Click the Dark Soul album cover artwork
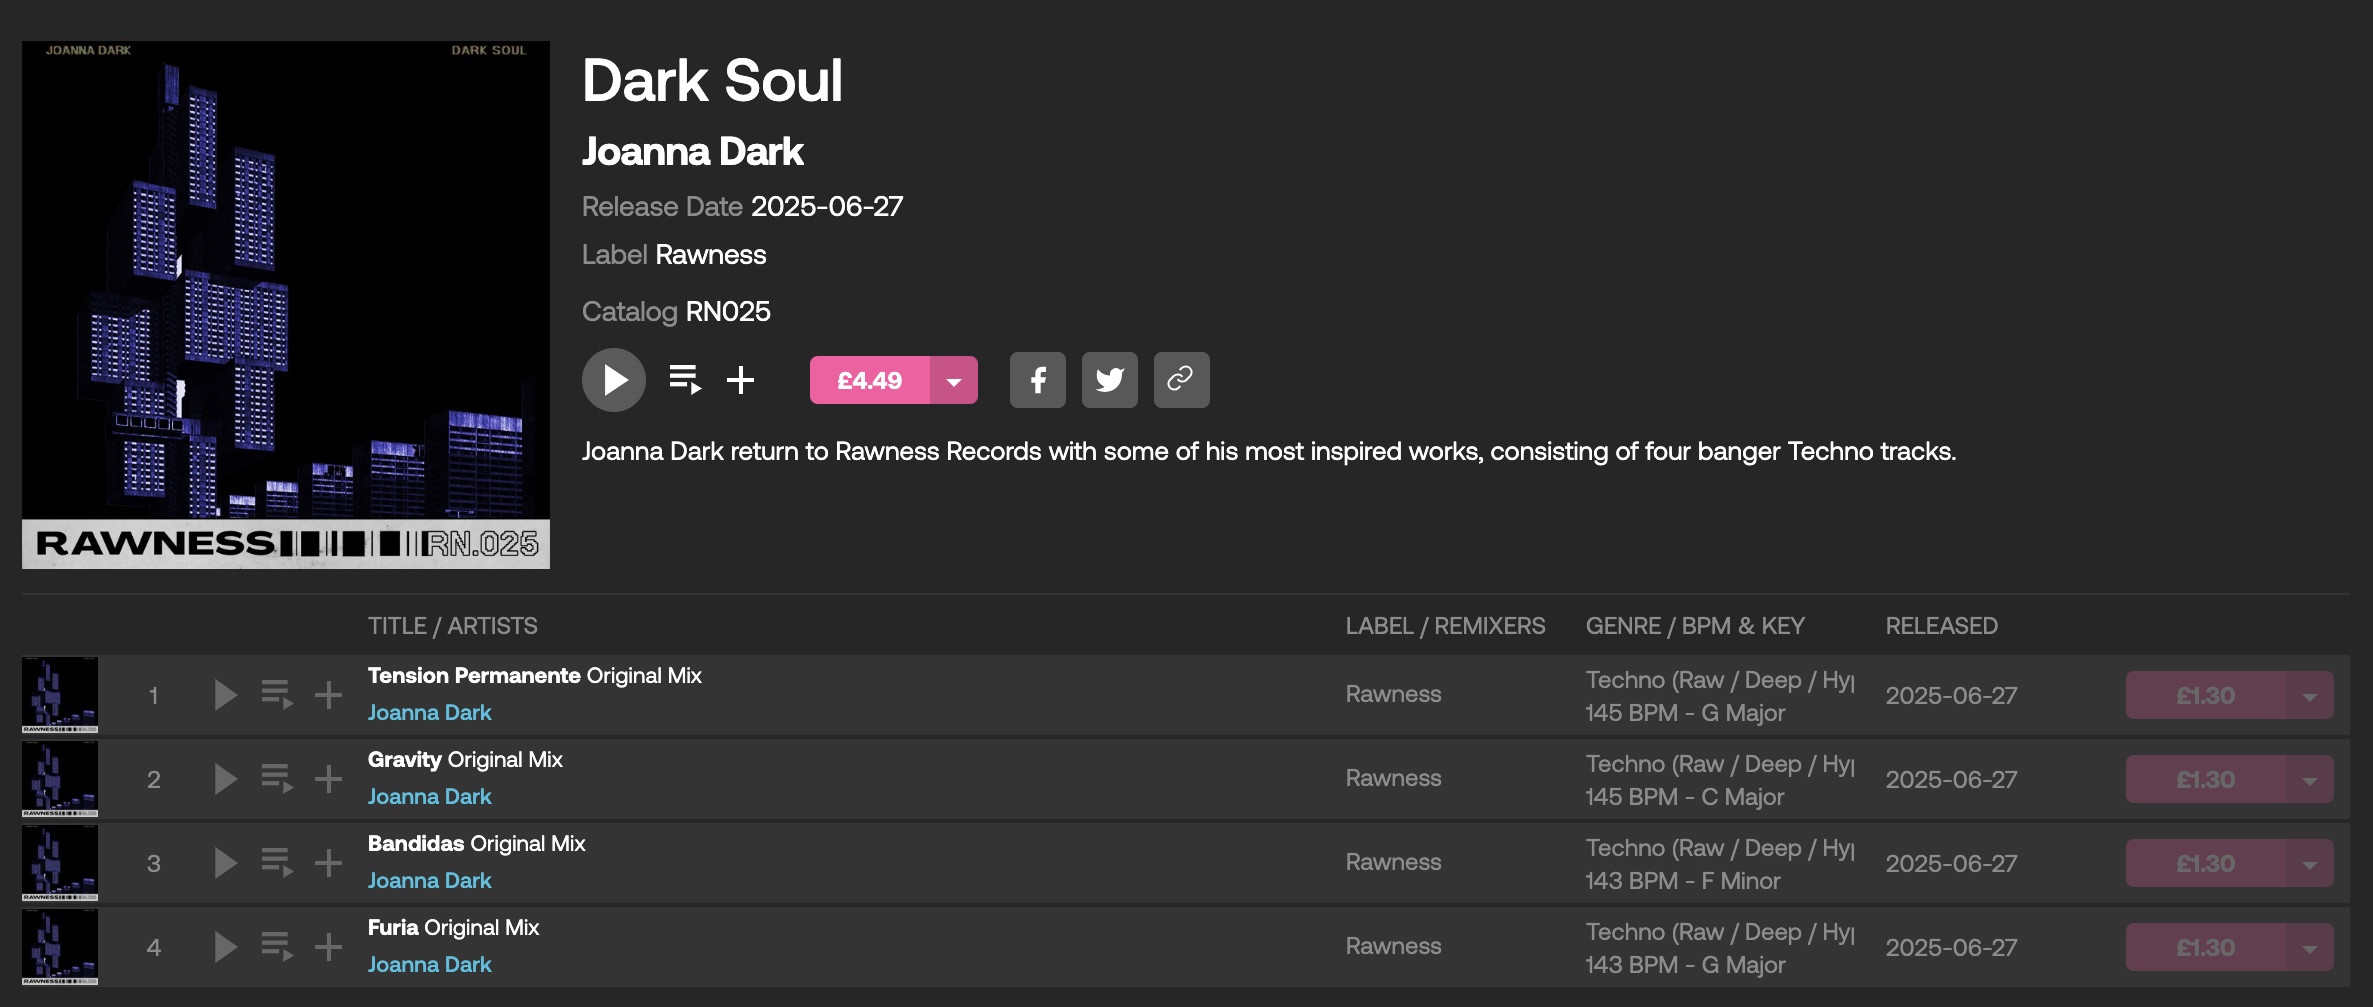 286,304
